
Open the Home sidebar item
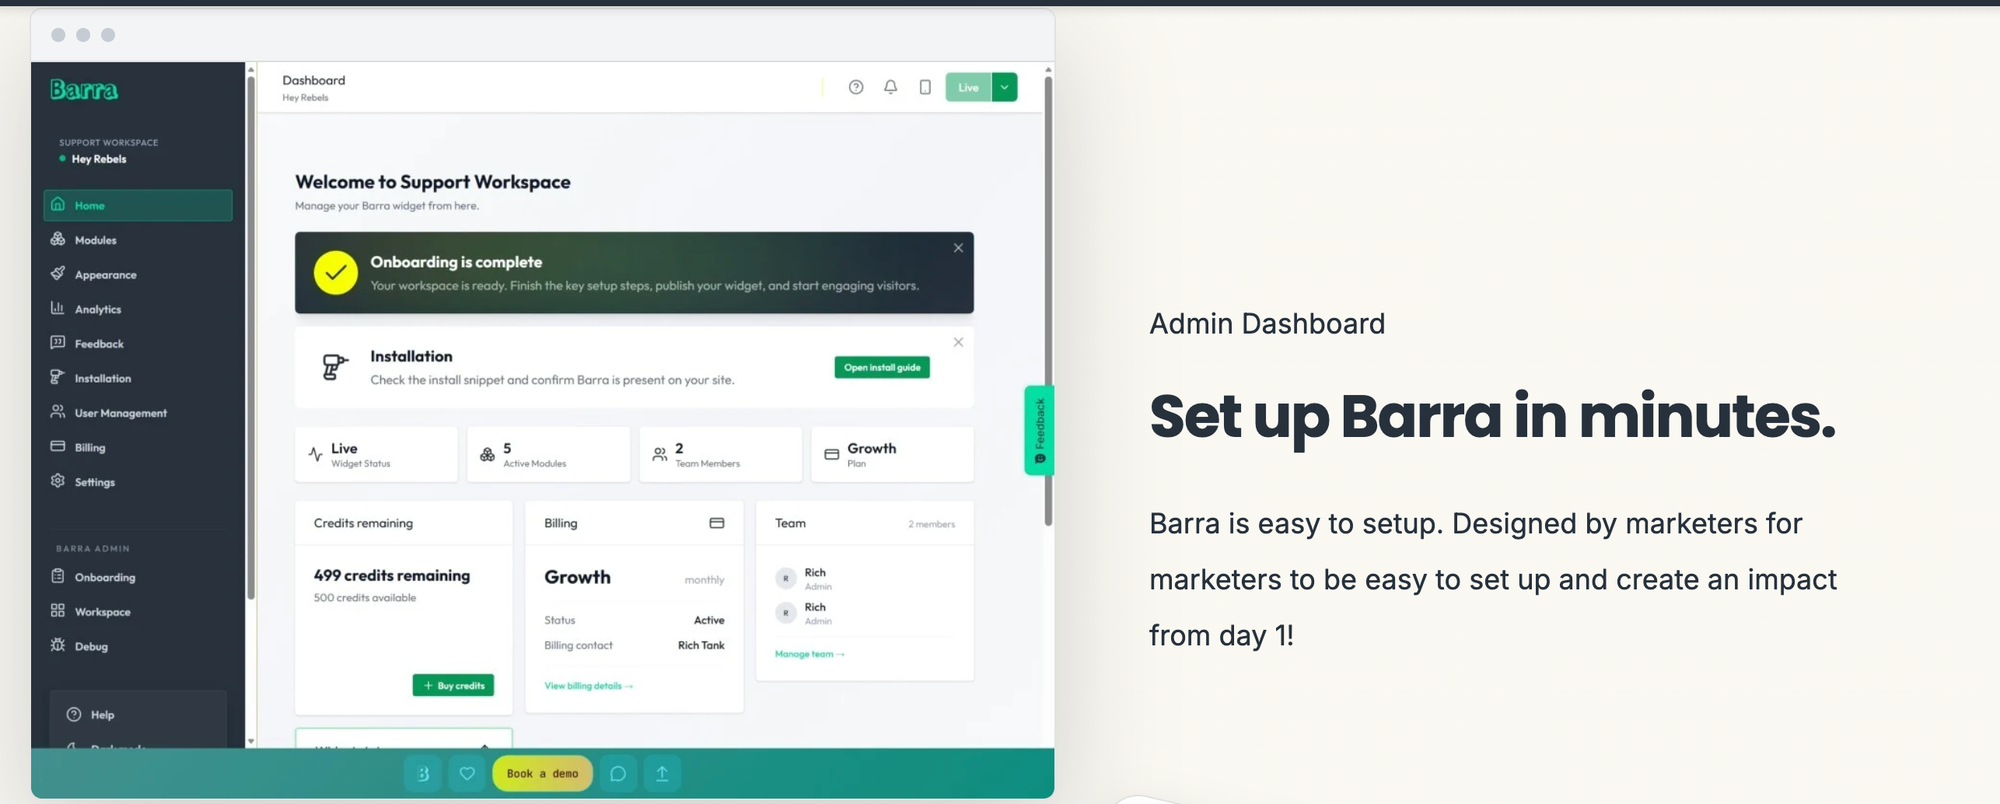(x=138, y=205)
